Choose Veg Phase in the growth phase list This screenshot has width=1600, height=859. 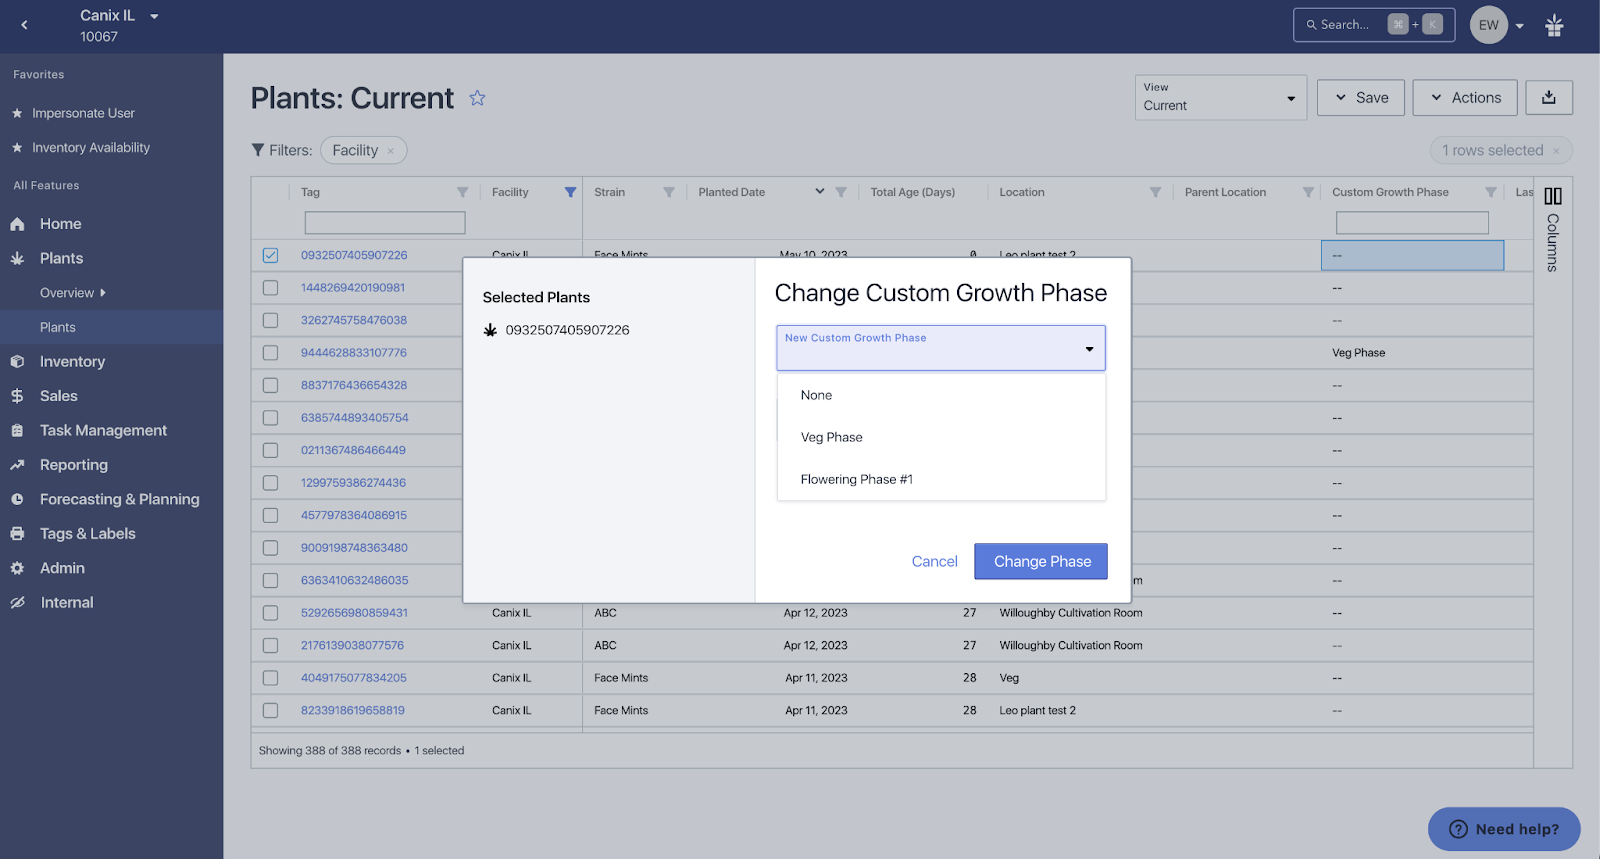click(941, 437)
